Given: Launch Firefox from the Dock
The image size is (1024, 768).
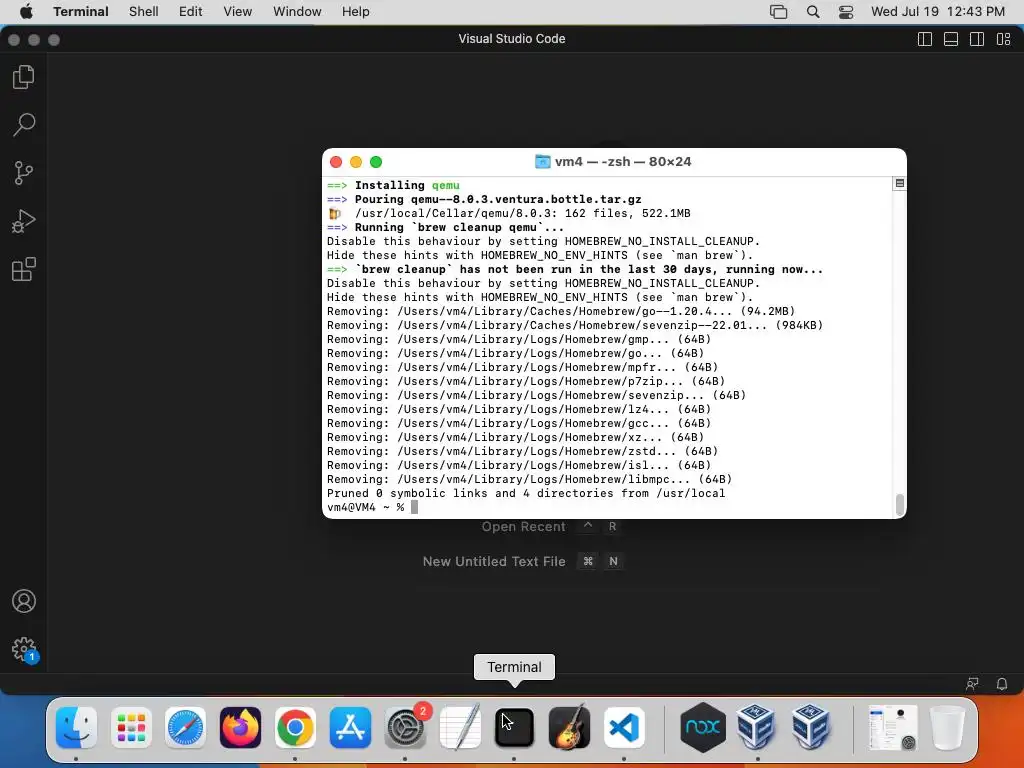Looking at the screenshot, I should [240, 727].
